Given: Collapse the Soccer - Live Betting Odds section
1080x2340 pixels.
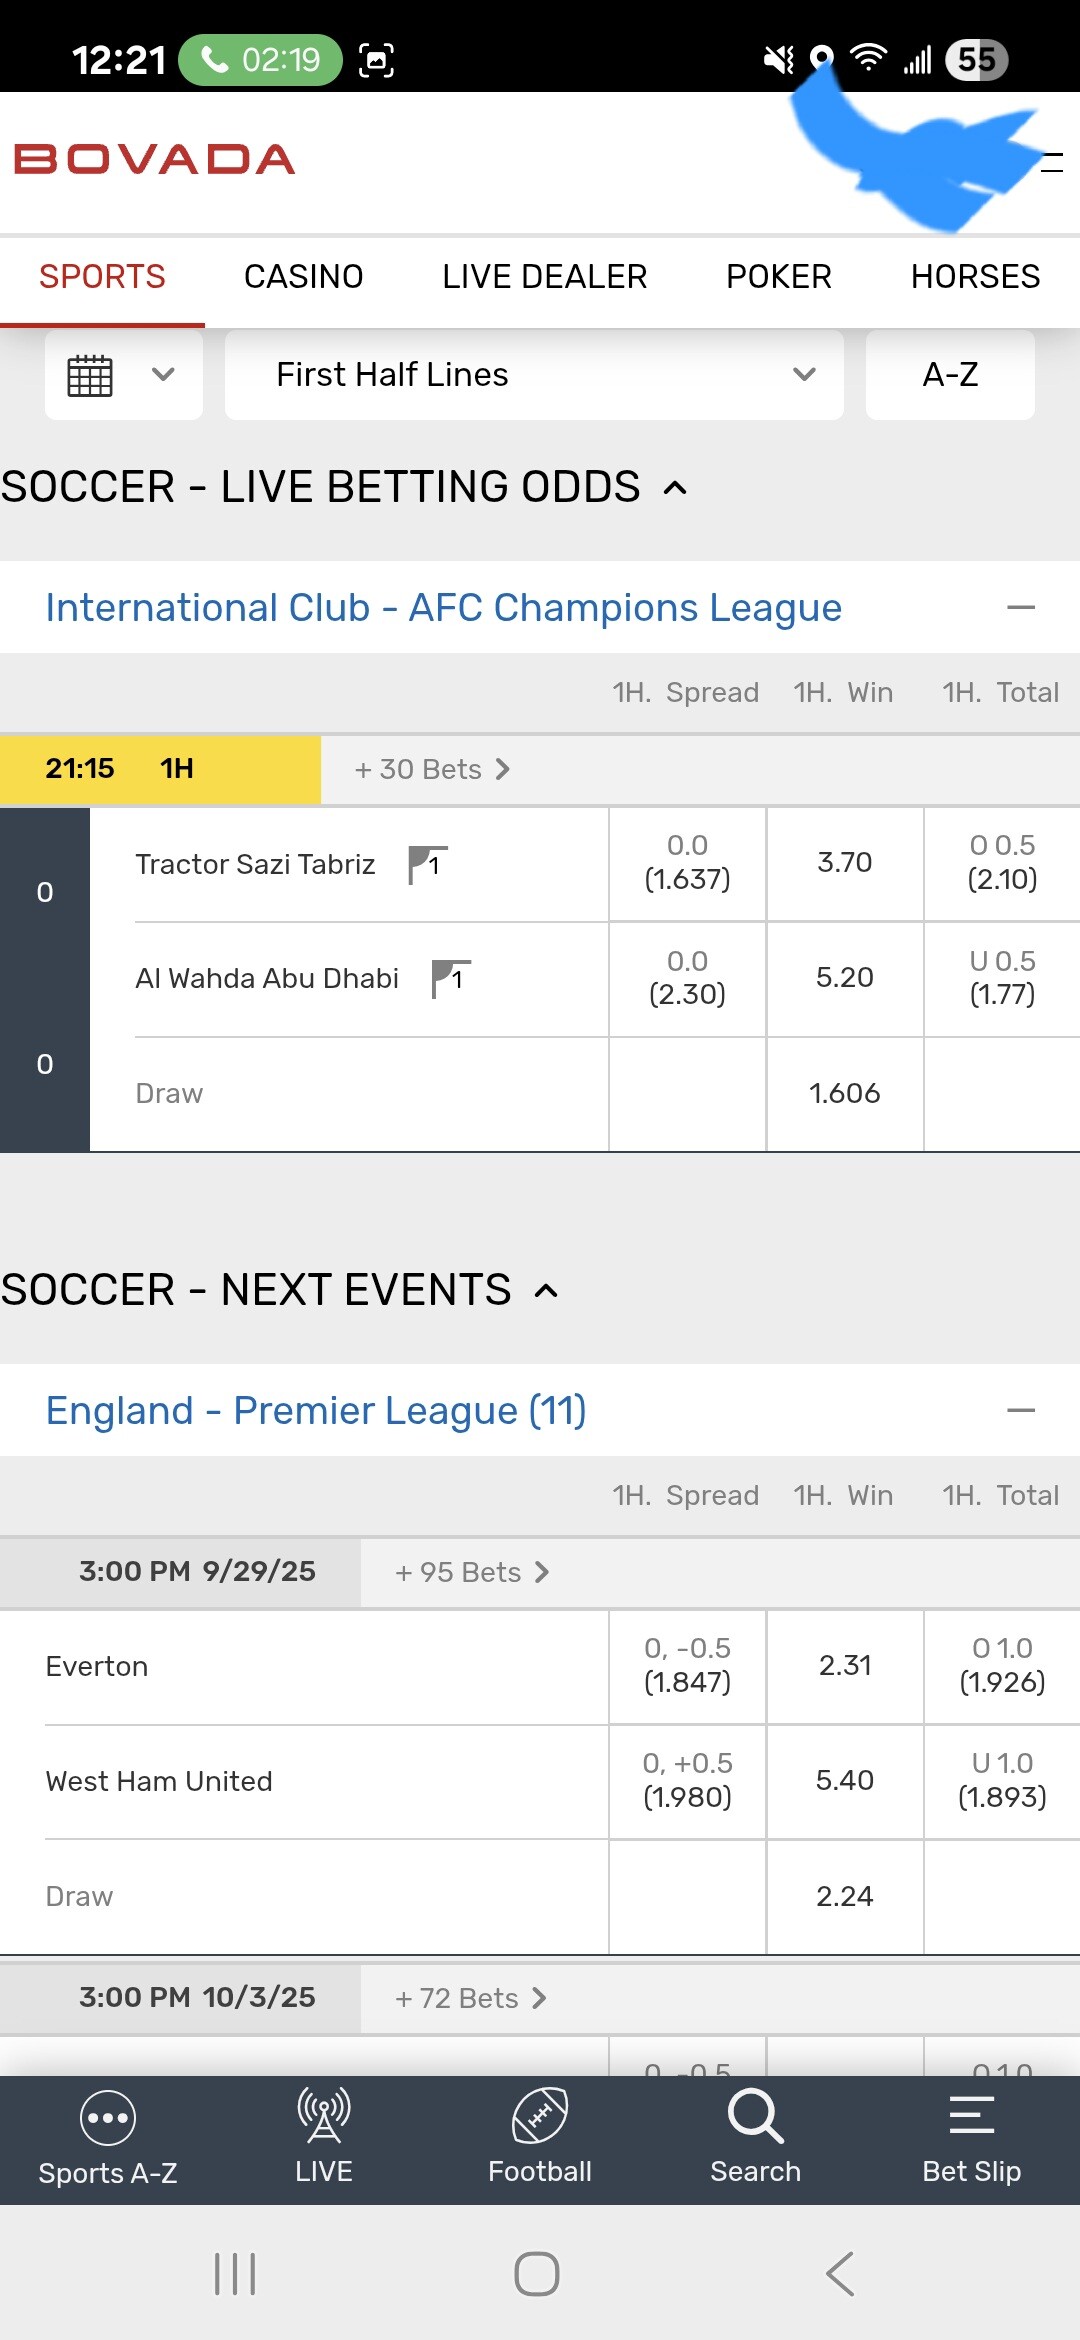Looking at the screenshot, I should pos(676,488).
